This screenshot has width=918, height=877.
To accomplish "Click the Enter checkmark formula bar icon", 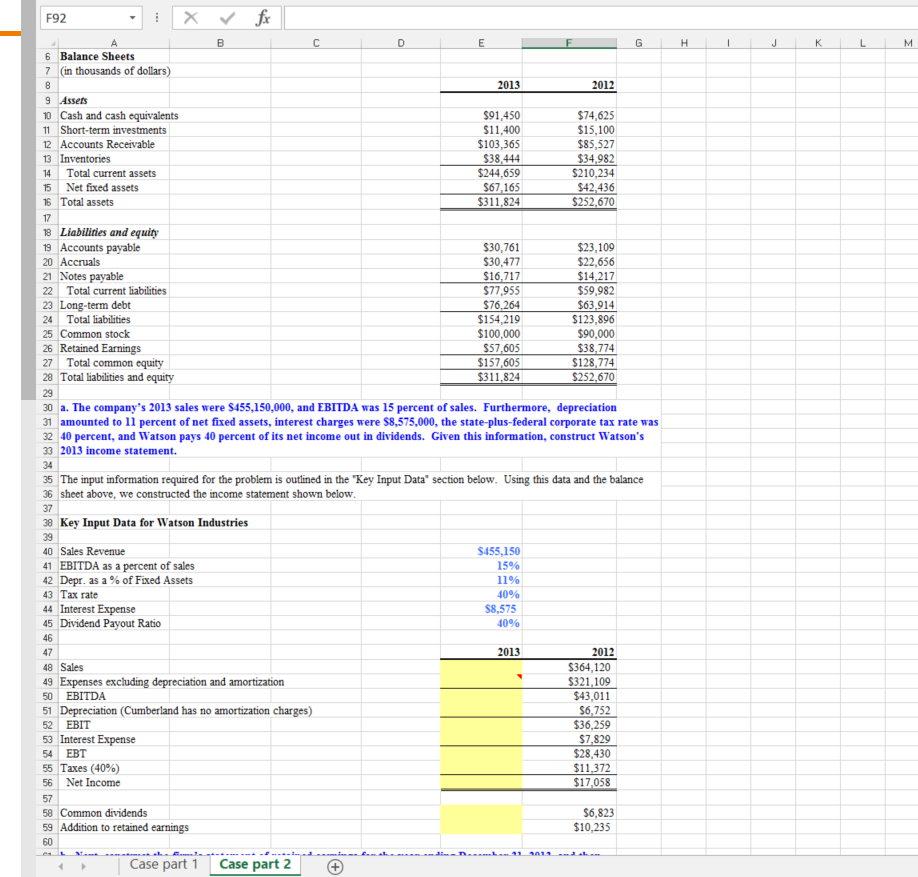I will (x=227, y=18).
